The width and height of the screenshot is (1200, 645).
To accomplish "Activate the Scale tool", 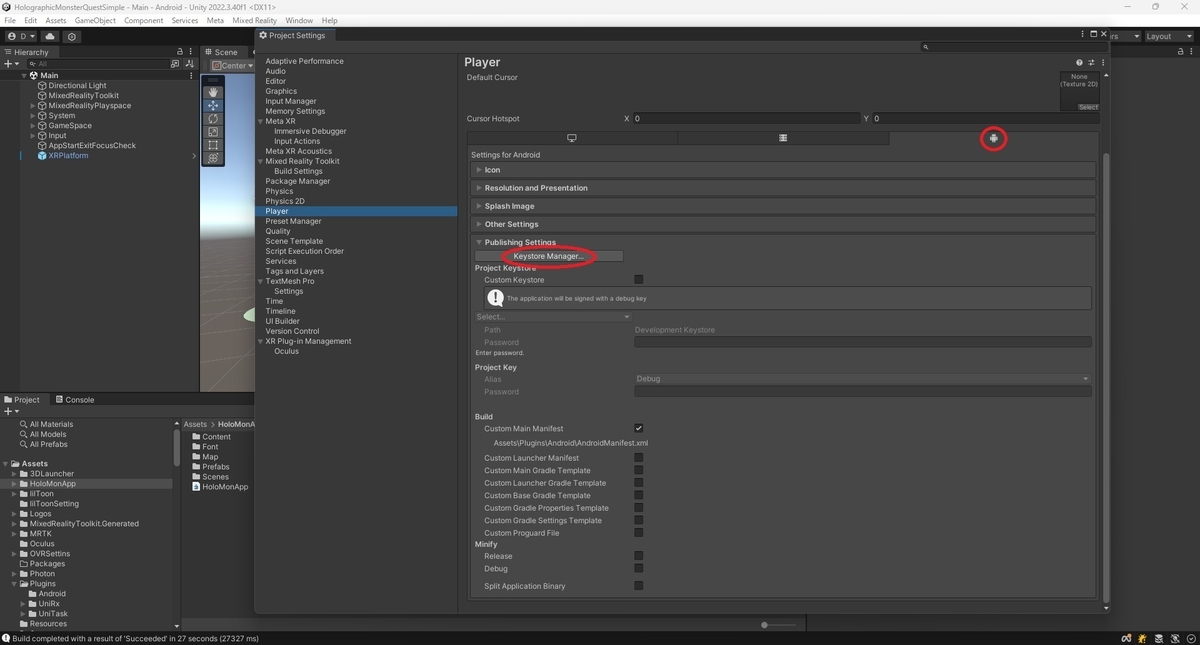I will click(x=213, y=132).
